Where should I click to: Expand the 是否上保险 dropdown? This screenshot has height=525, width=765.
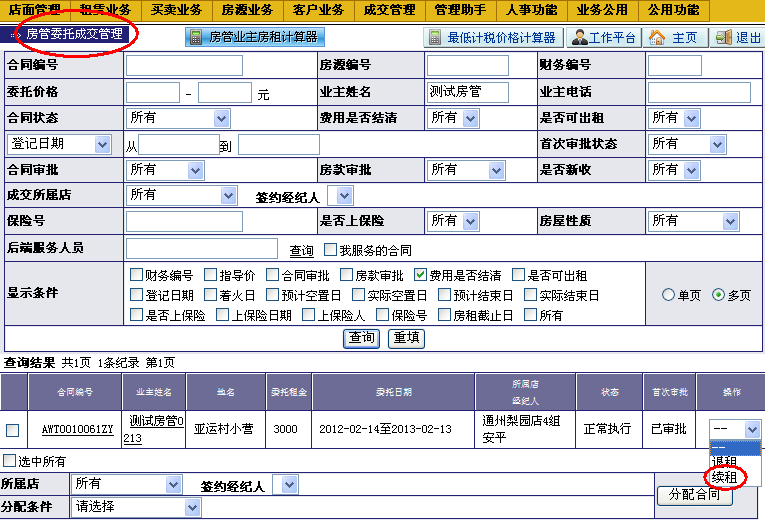[453, 221]
